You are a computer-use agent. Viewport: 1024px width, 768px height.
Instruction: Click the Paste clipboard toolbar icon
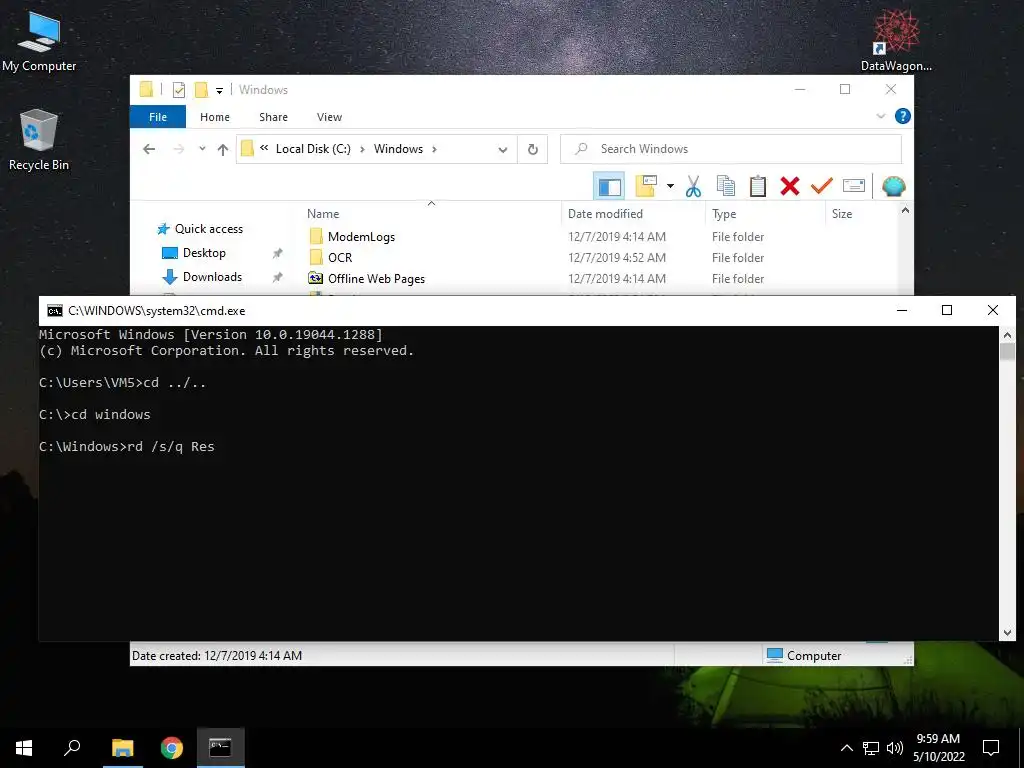758,187
